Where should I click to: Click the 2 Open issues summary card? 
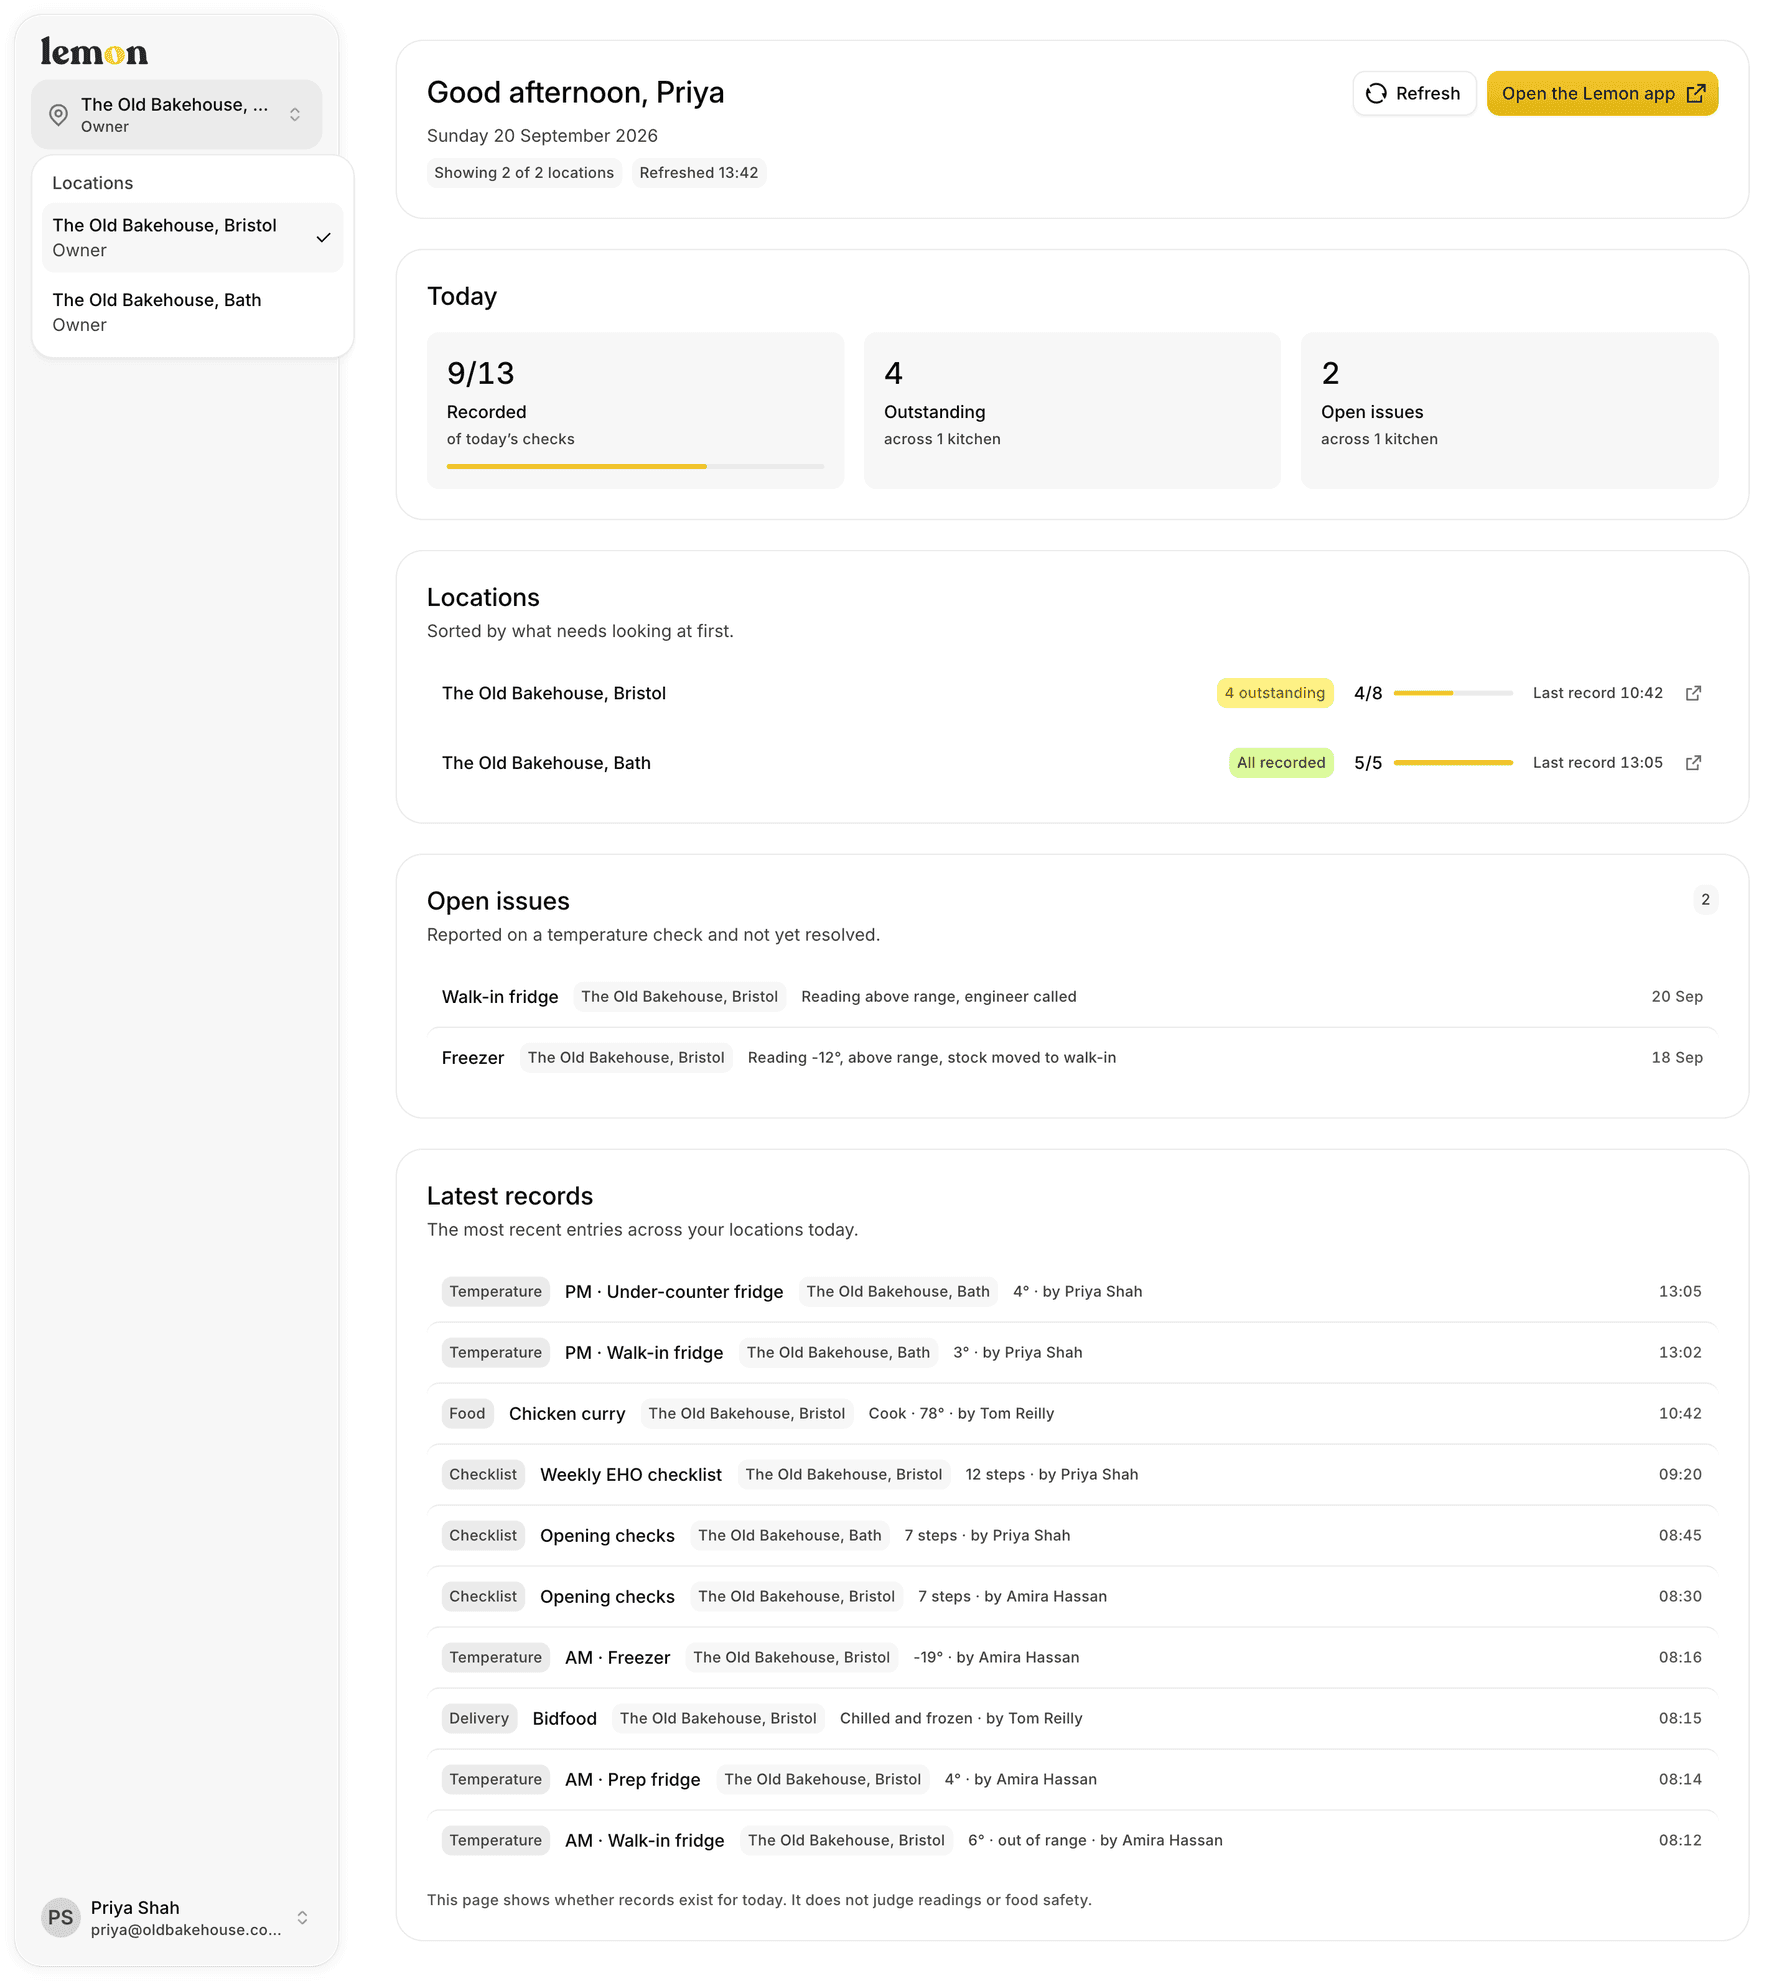(1509, 411)
